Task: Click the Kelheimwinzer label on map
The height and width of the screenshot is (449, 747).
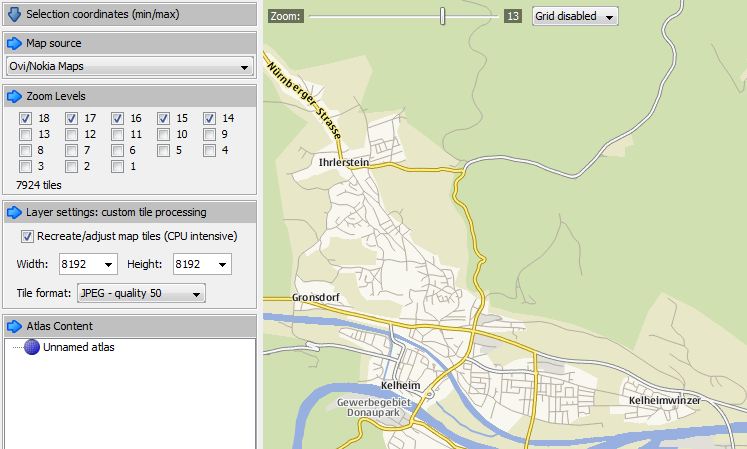Action: coord(665,400)
